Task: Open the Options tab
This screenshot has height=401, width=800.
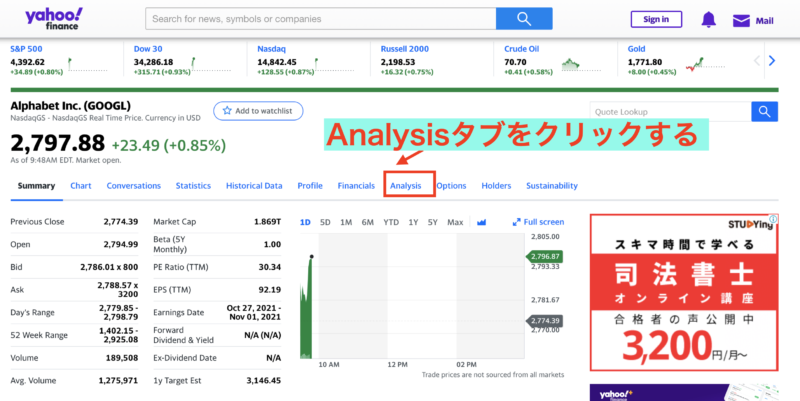Action: [451, 186]
